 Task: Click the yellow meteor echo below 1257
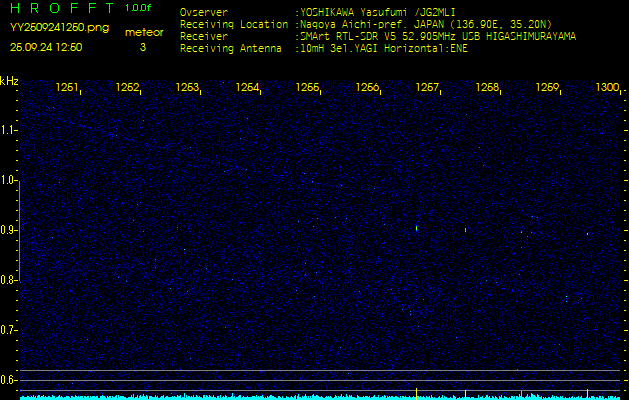417,229
